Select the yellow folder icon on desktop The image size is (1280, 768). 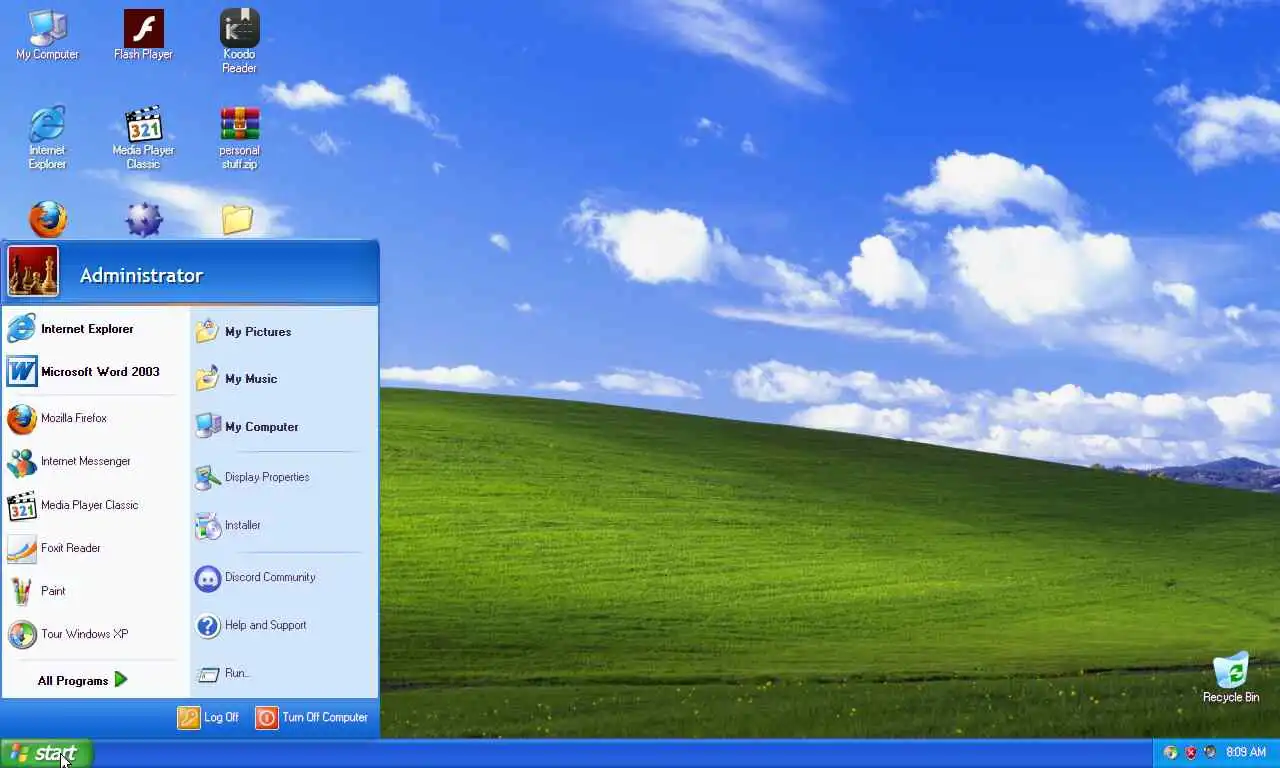[238, 219]
